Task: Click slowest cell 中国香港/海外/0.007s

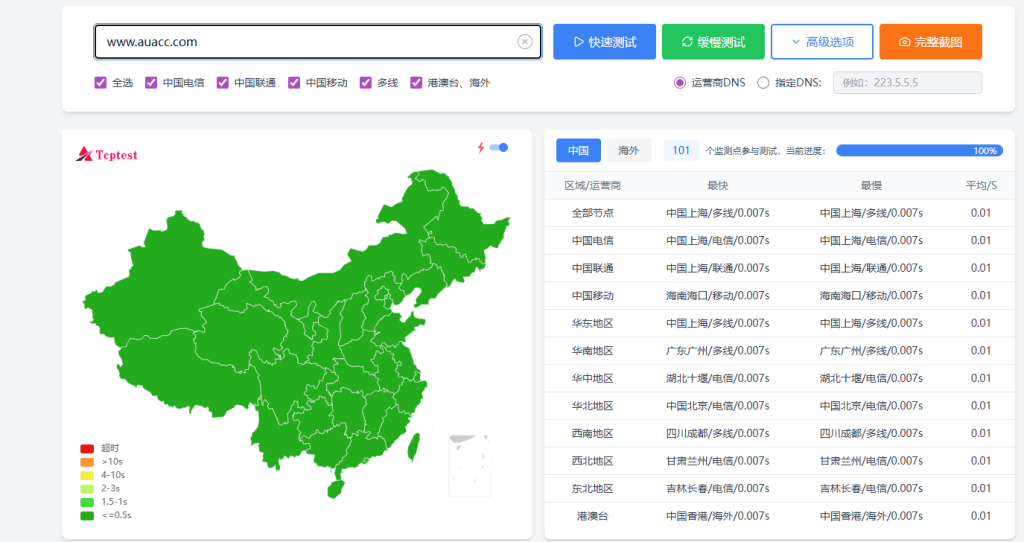Action: coord(871,516)
